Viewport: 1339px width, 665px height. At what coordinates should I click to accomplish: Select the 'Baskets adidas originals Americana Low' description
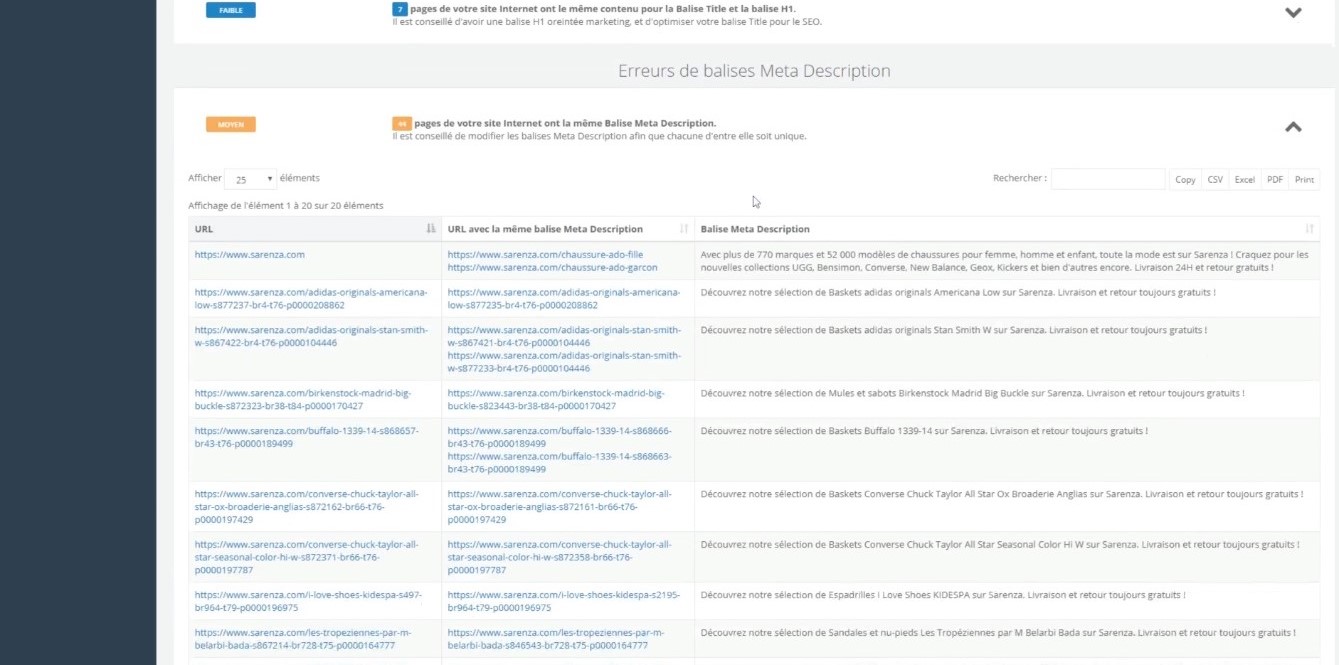(x=958, y=292)
